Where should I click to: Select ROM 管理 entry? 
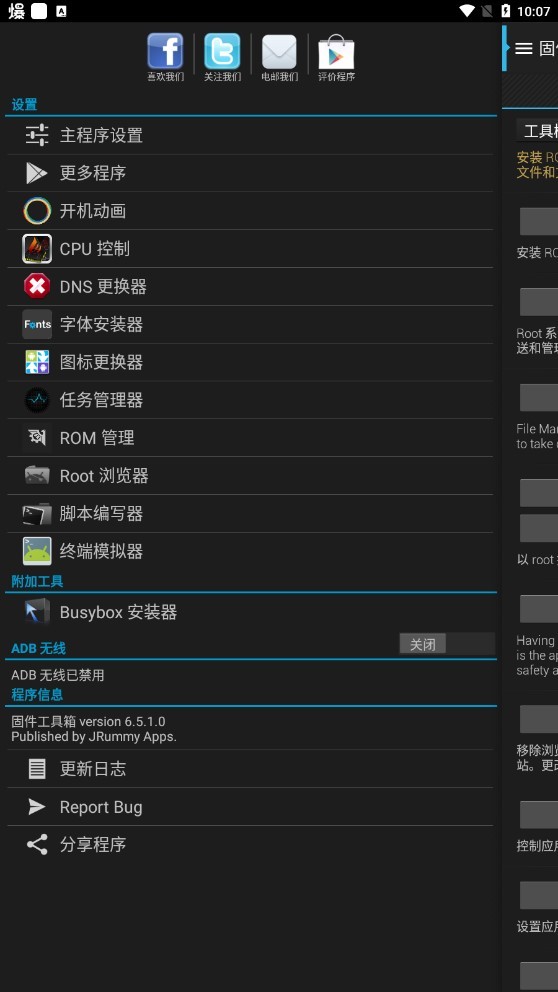coord(250,438)
